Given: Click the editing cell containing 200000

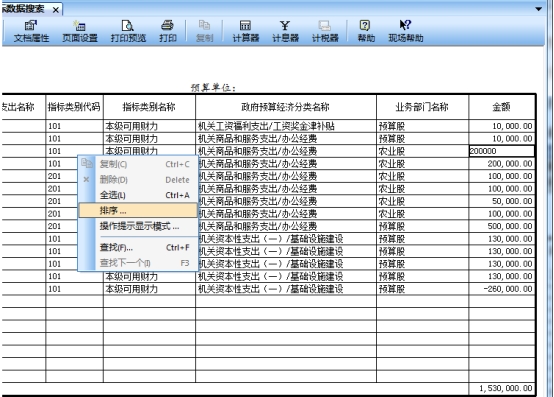Looking at the screenshot, I should [x=501, y=151].
